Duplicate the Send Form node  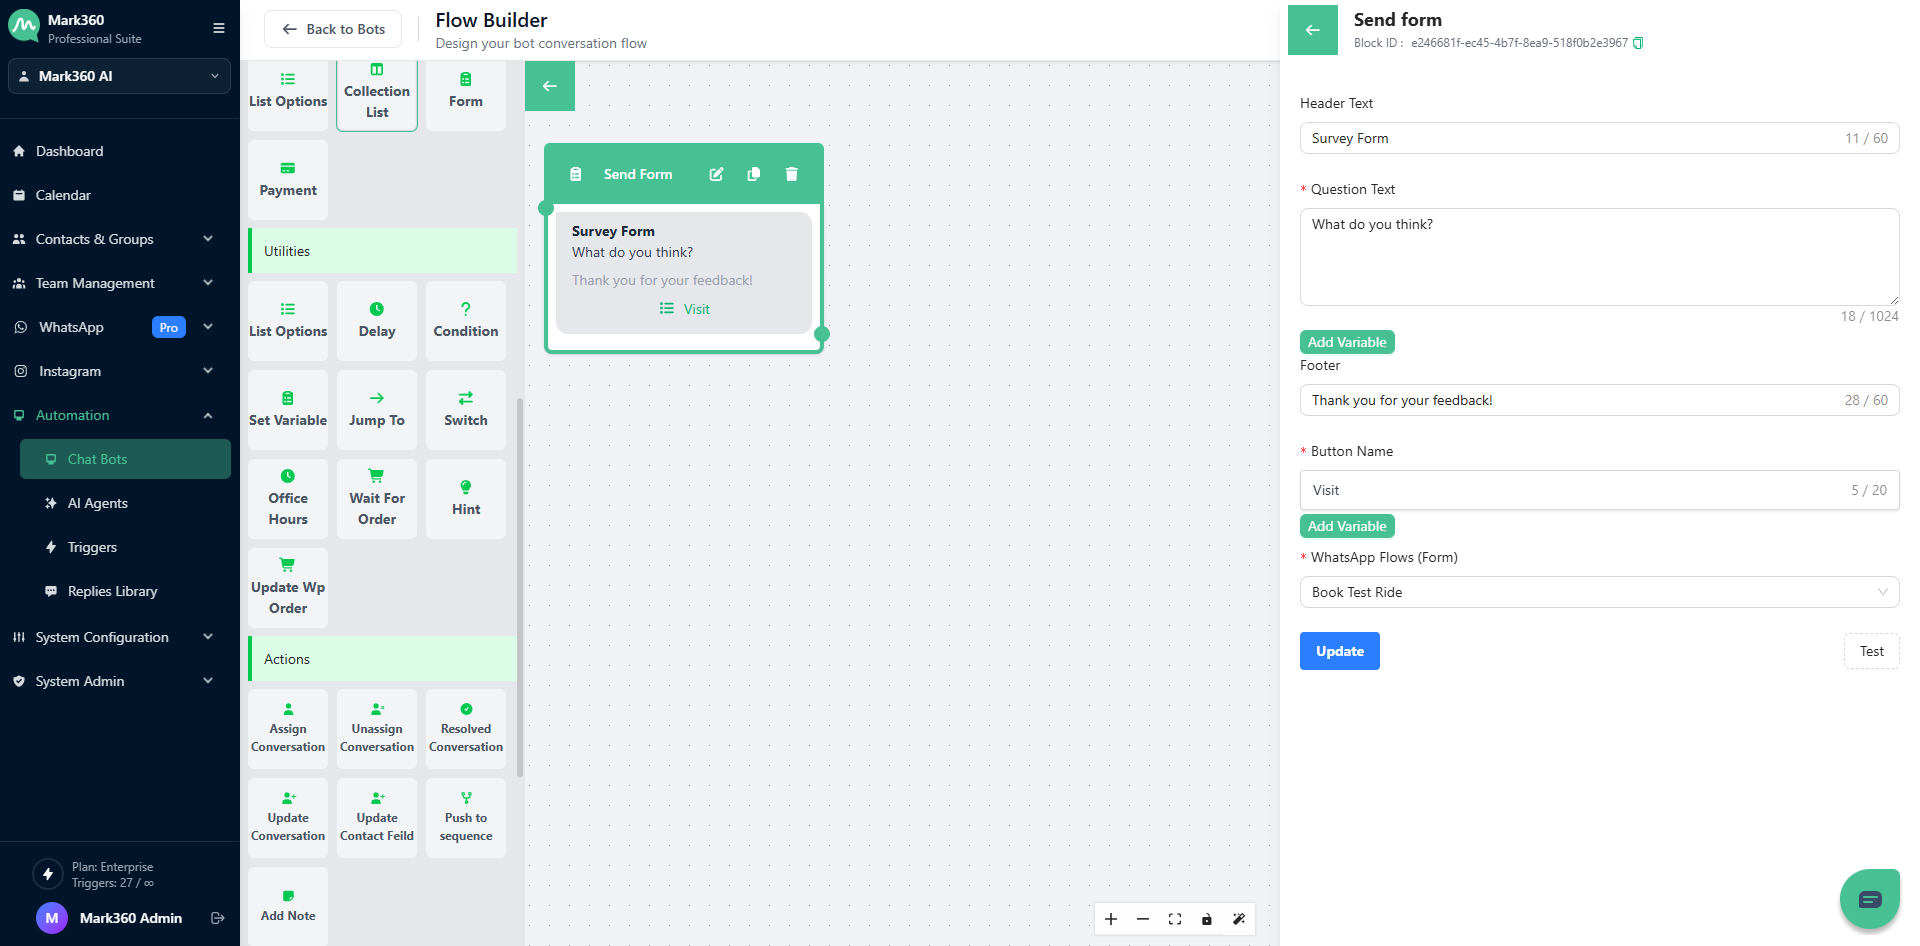click(x=754, y=174)
